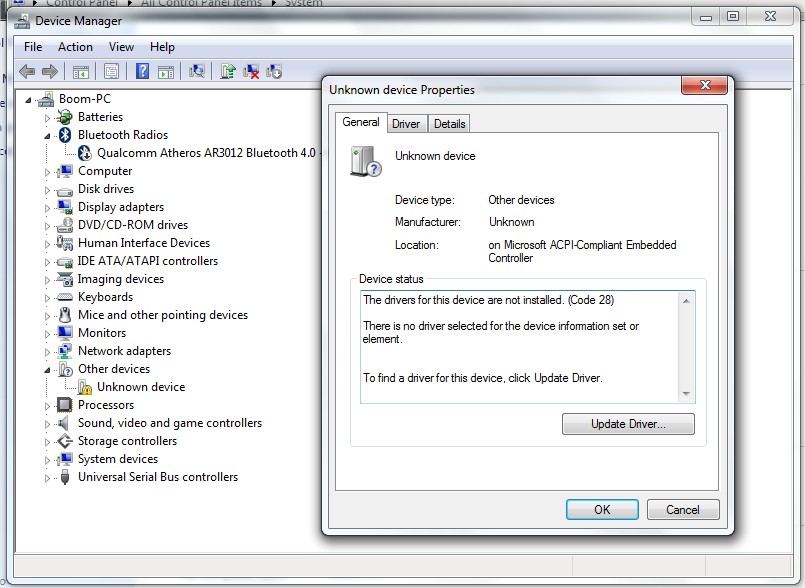Click the Update Driver... button
805x588 pixels.
coord(628,424)
